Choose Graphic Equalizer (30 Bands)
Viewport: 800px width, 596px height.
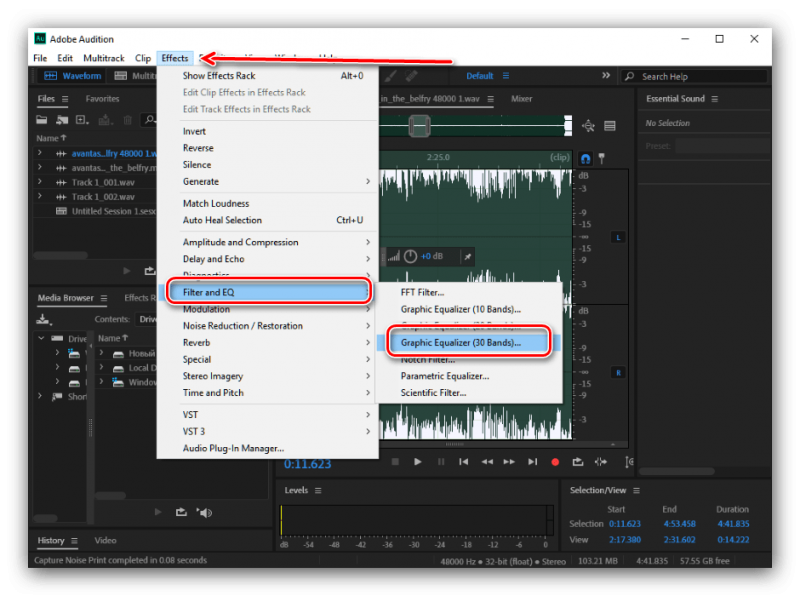coord(468,343)
